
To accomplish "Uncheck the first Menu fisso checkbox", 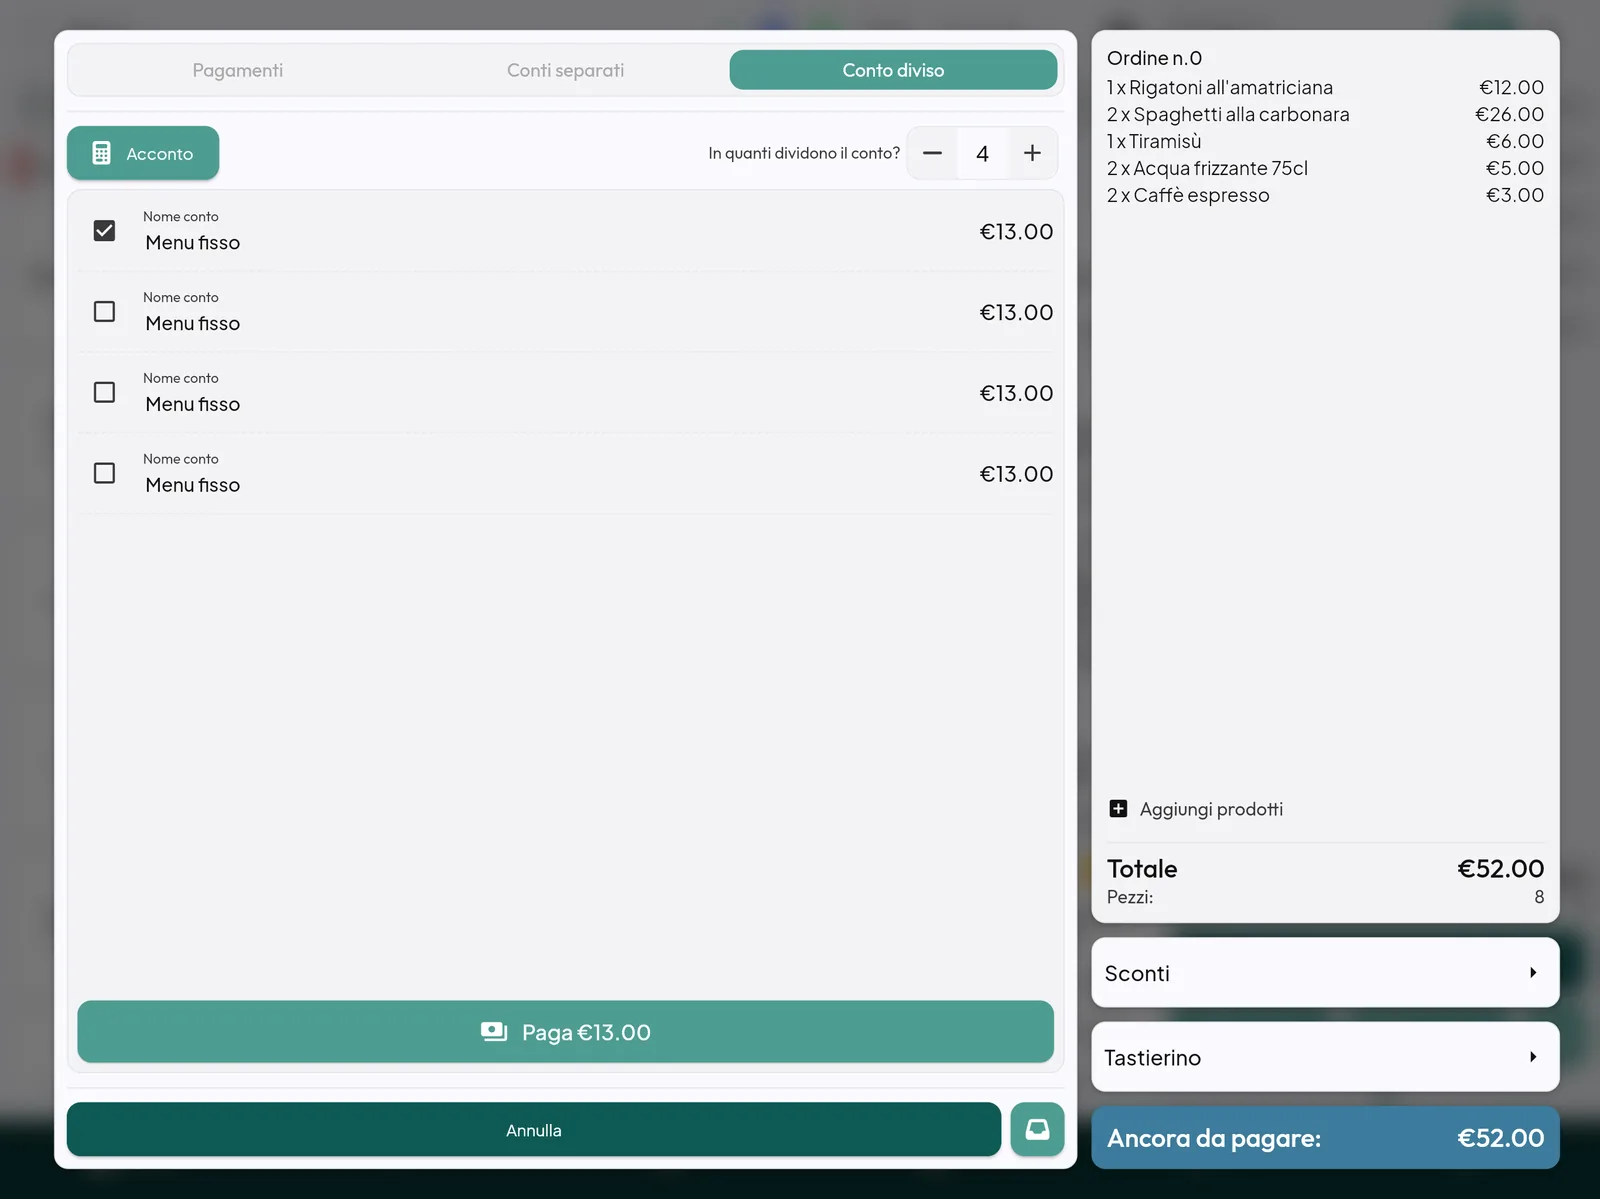I will (x=104, y=231).
